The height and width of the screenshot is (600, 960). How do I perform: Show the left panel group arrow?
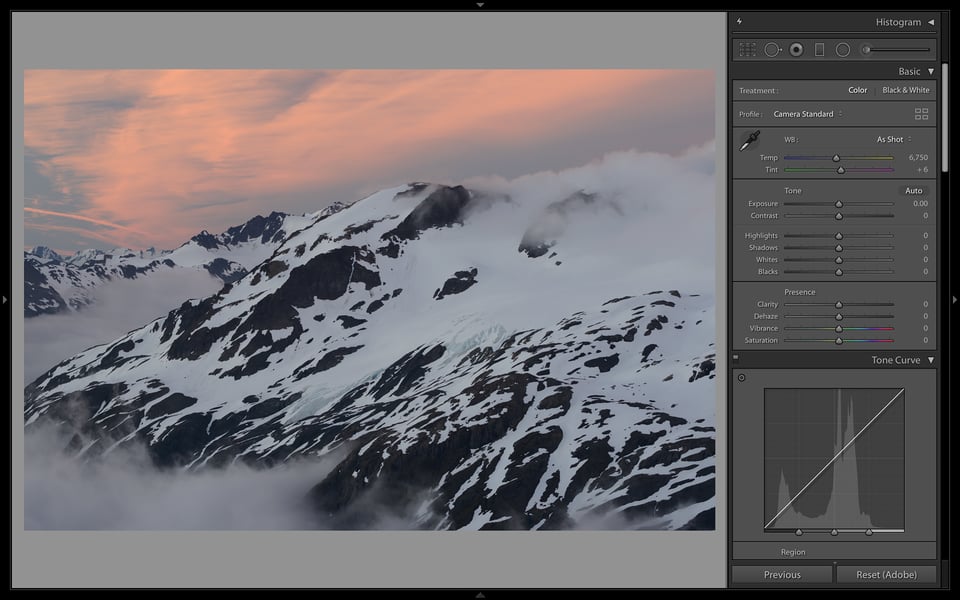click(5, 299)
